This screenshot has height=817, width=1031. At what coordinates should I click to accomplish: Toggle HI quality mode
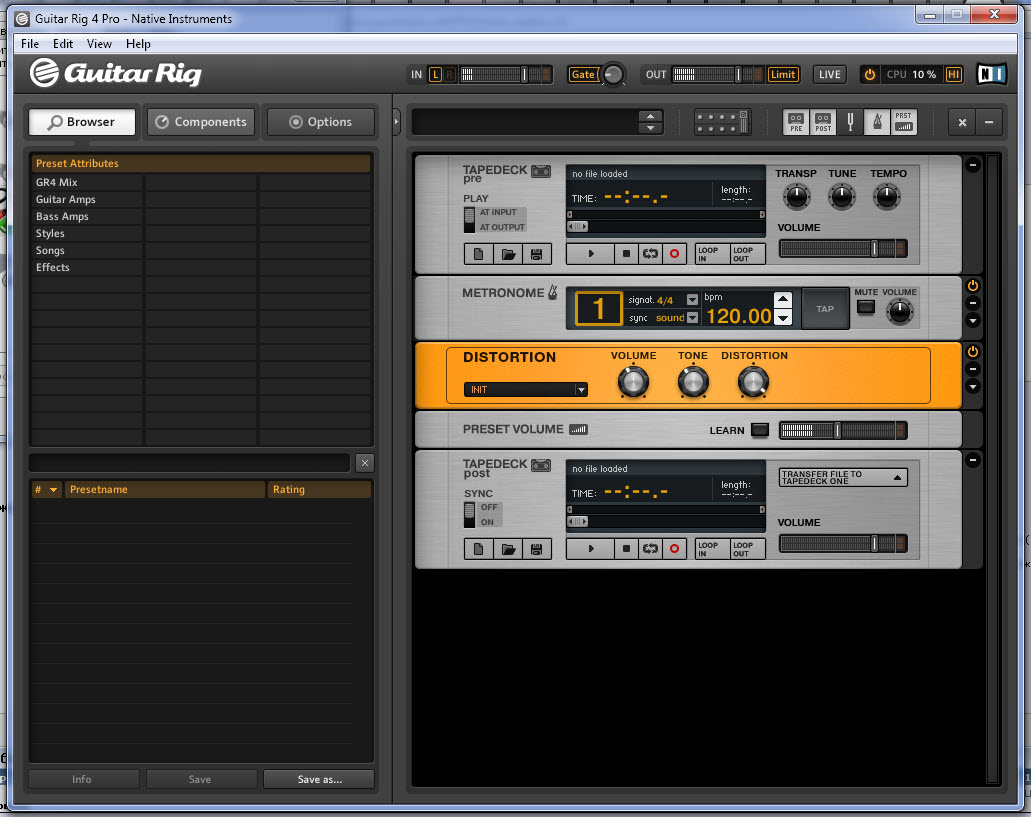[x=953, y=74]
